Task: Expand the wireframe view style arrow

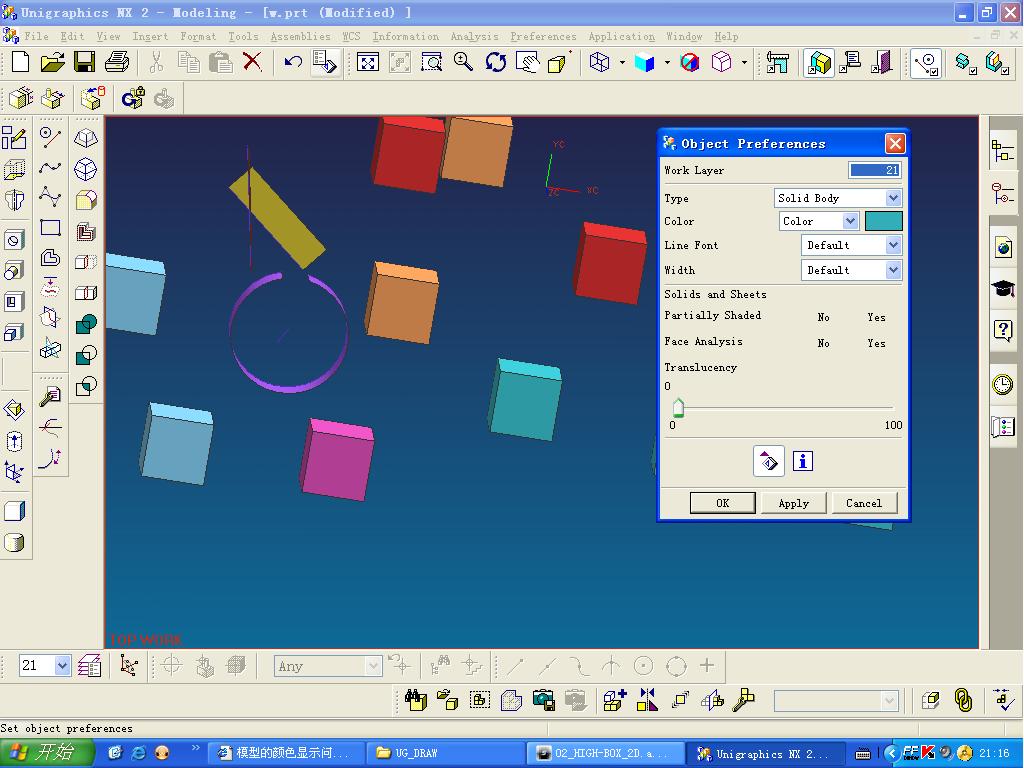Action: click(x=622, y=63)
